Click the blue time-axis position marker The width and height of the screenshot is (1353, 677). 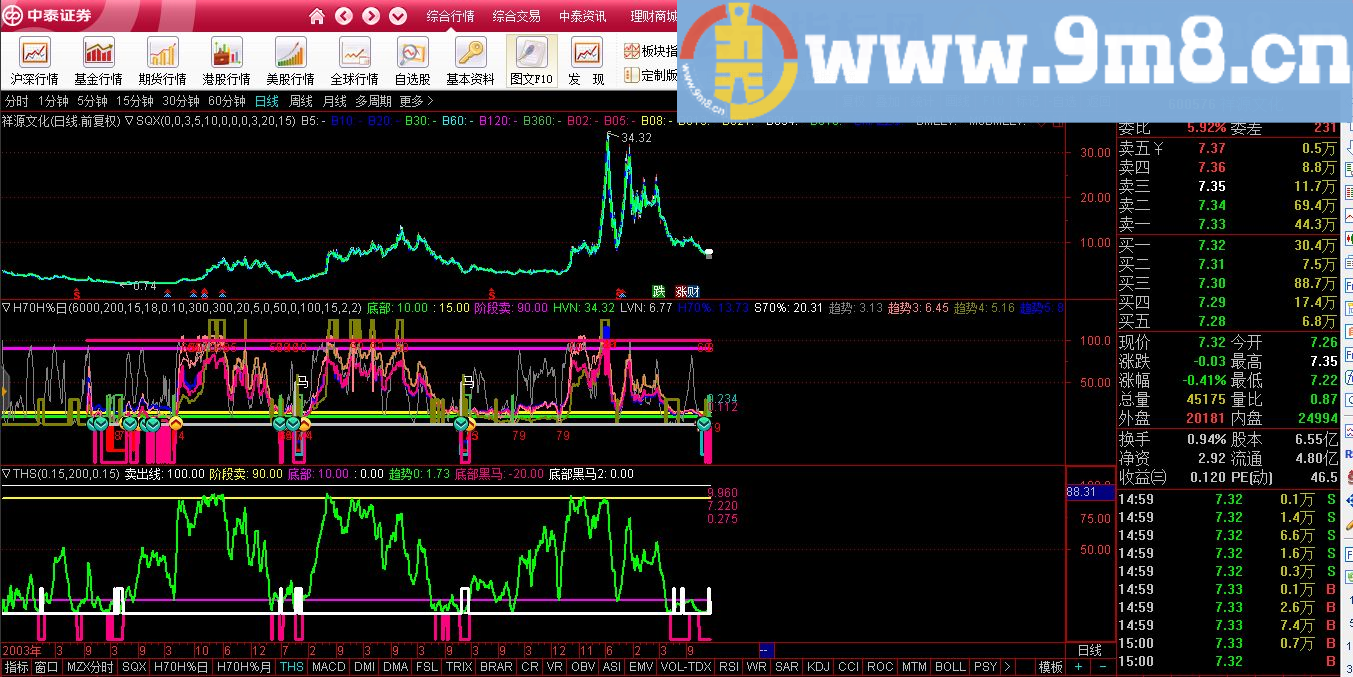pyautogui.click(x=766, y=650)
